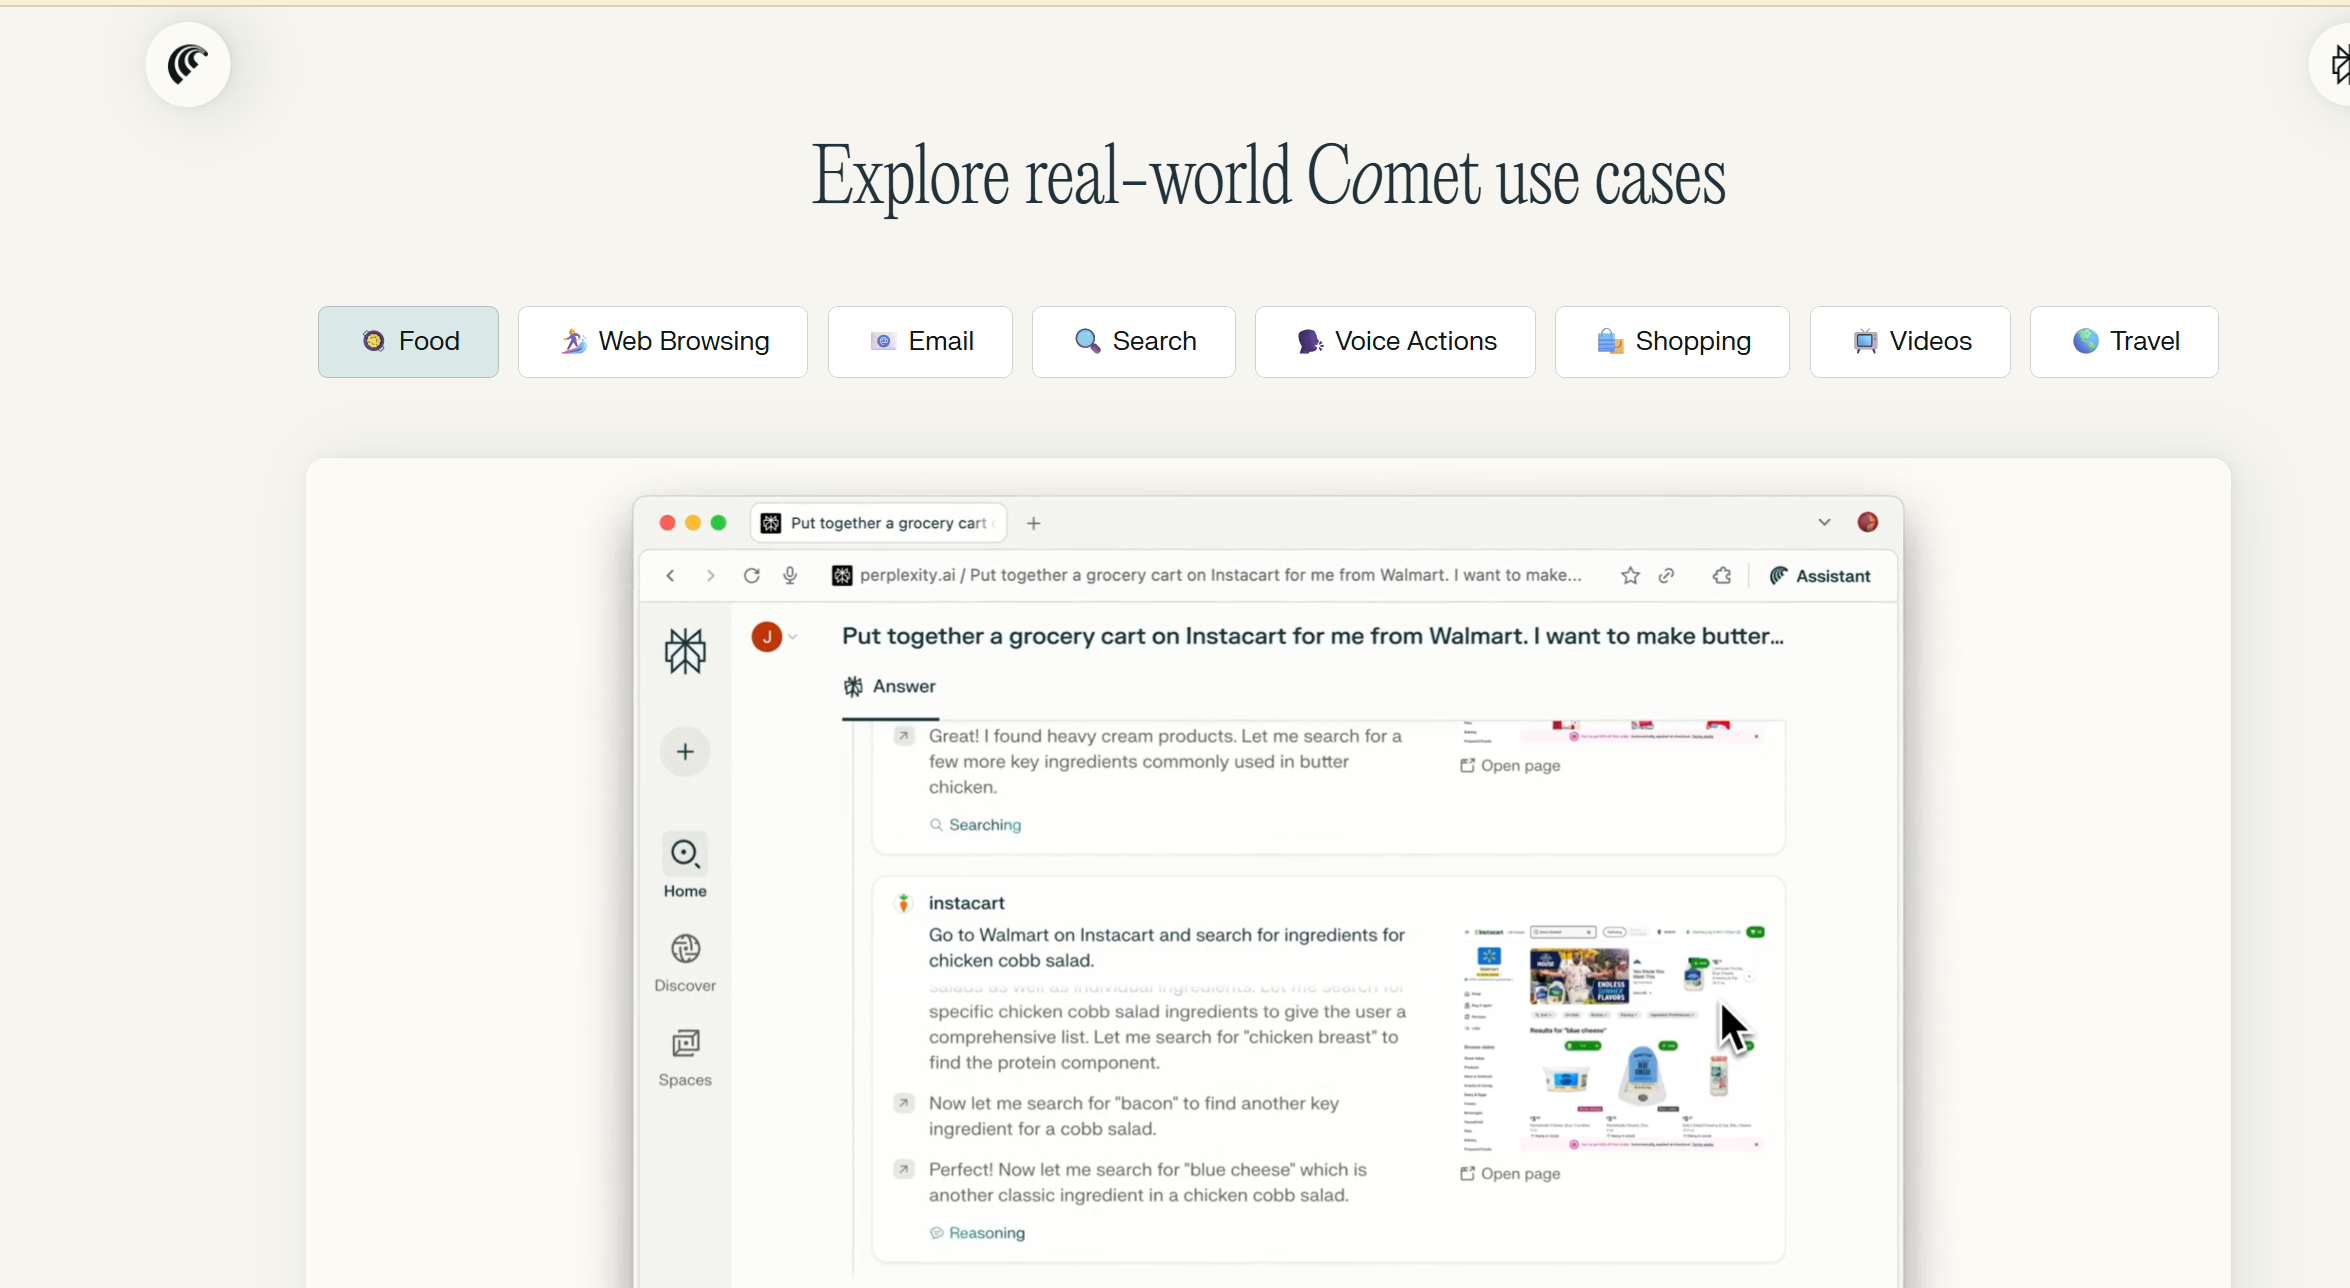Select the Travel use case tab
Viewport: 2350px width, 1288px height.
point(2124,342)
